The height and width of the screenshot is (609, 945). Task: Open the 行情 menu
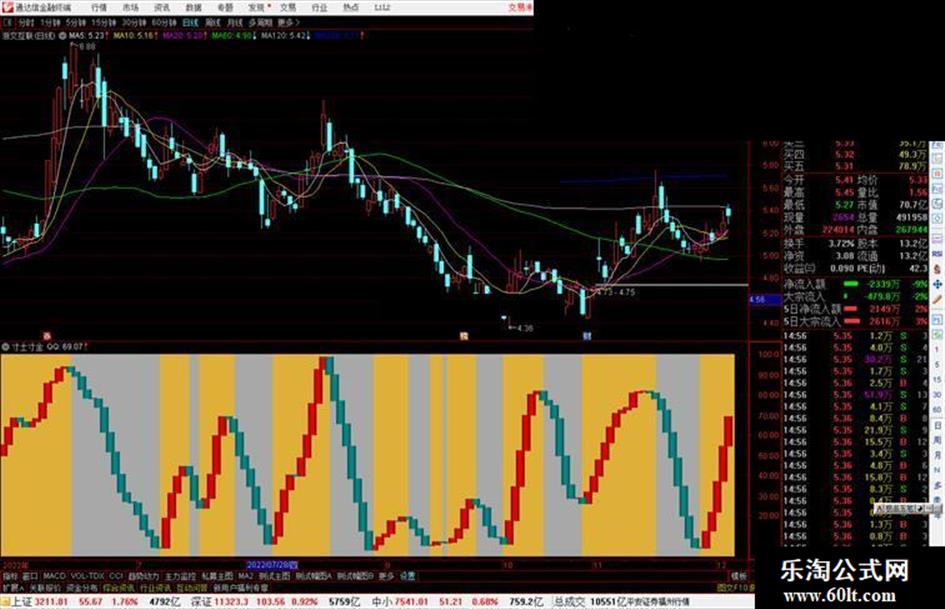(99, 8)
